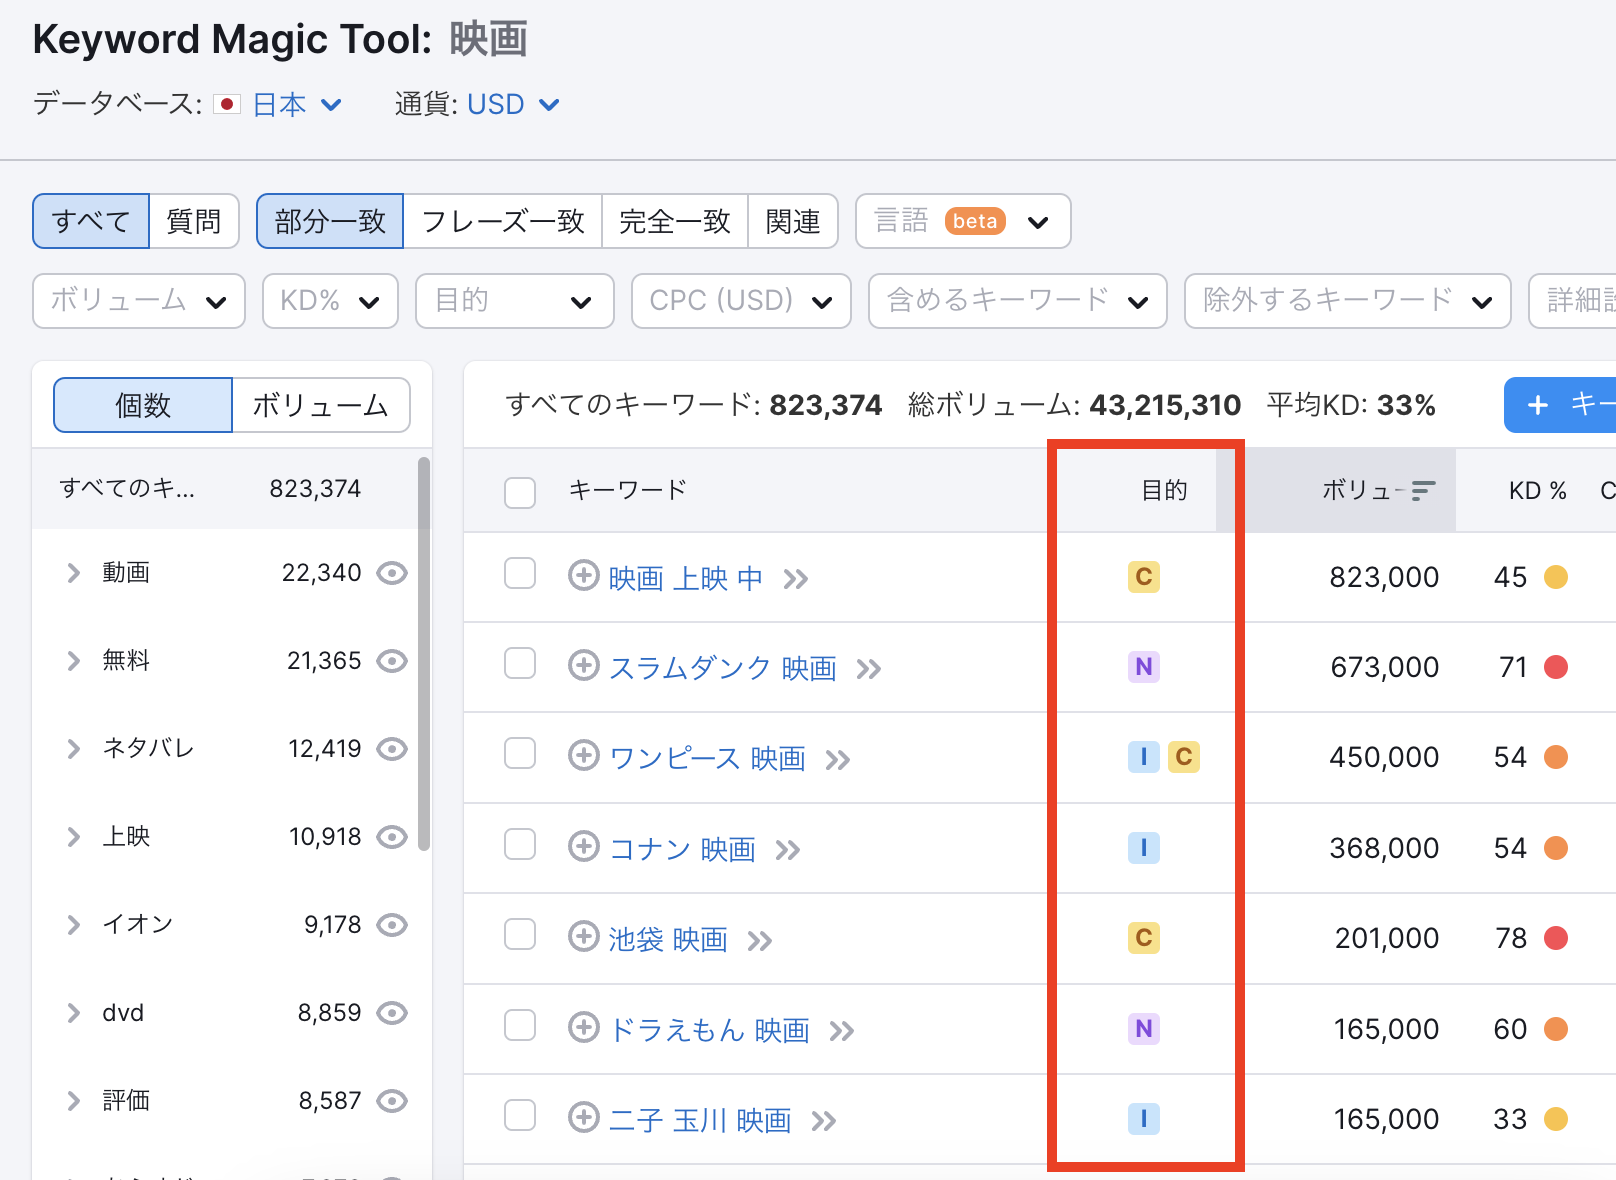
Task: Tick the checkbox for ワンピース 映画 row
Action: pos(520,753)
